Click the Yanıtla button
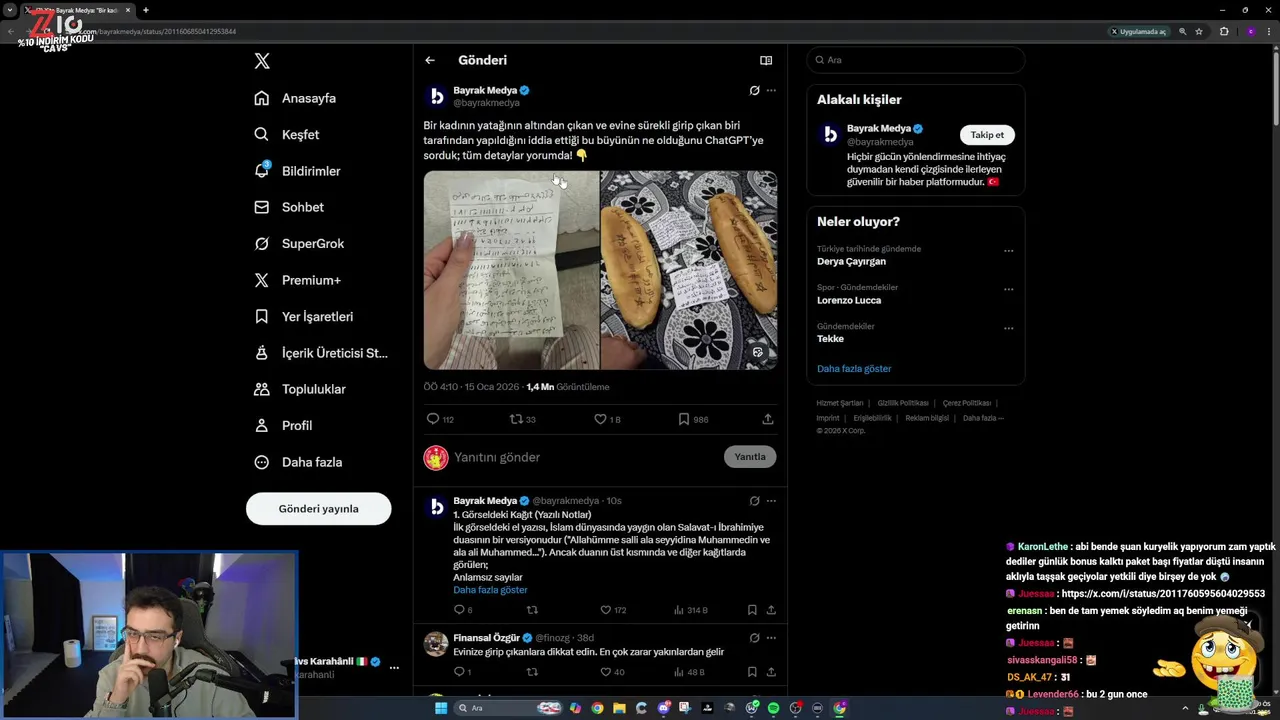Image resolution: width=1280 pixels, height=720 pixels. (x=750, y=457)
